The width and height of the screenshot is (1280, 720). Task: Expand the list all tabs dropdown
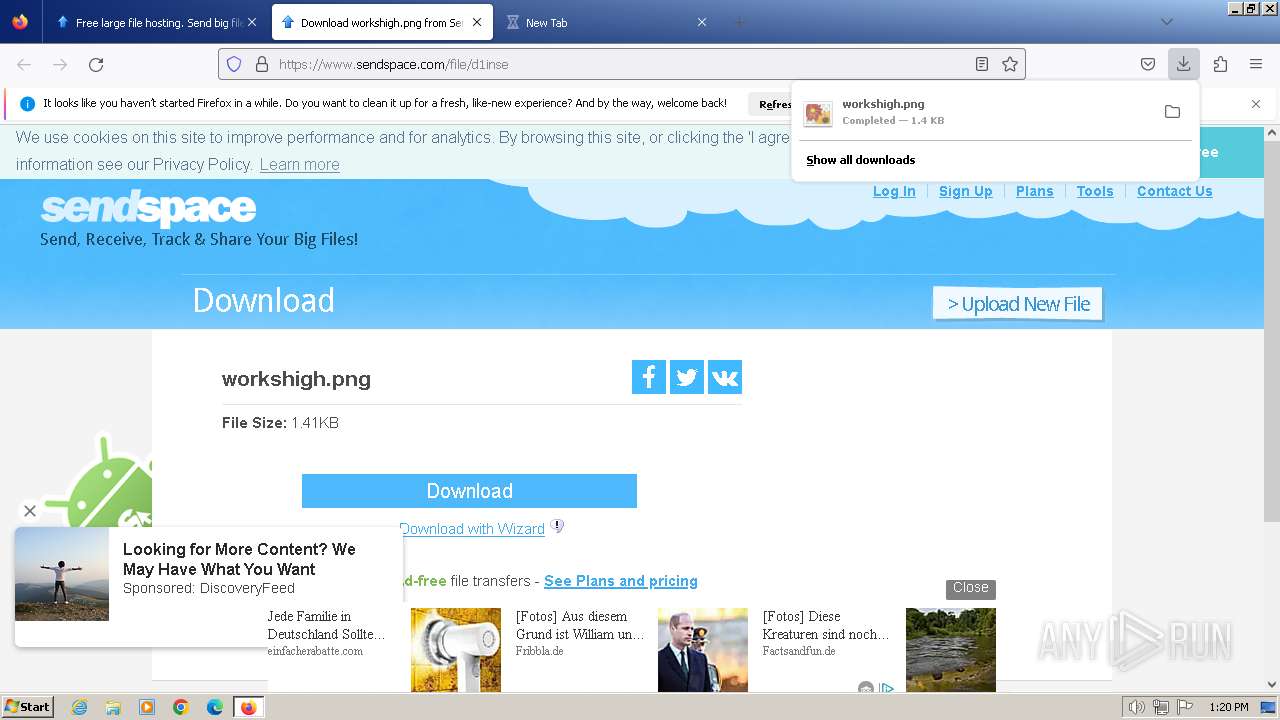pos(1166,22)
